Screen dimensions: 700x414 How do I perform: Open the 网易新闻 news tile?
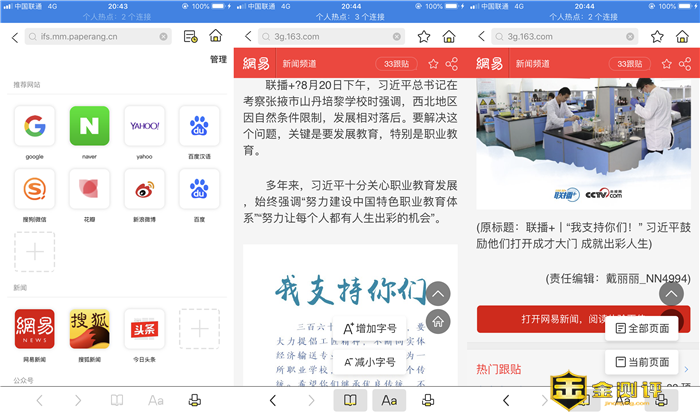(x=35, y=329)
